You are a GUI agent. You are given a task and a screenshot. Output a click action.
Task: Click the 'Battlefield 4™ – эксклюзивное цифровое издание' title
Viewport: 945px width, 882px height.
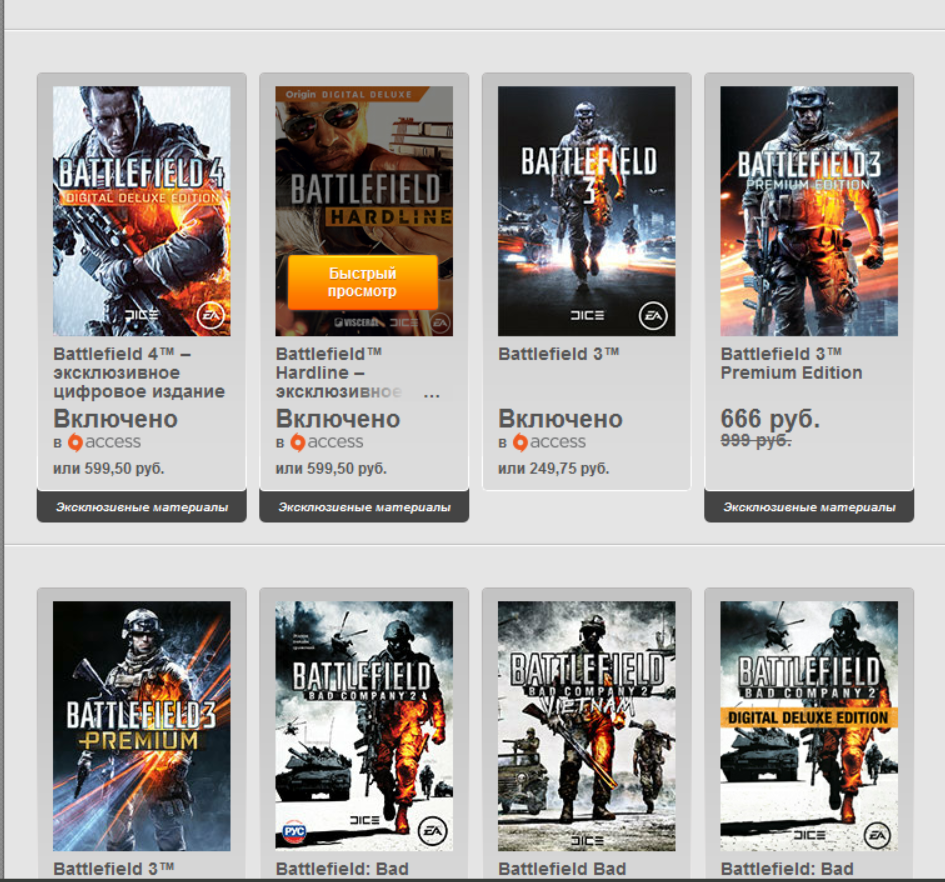click(139, 373)
